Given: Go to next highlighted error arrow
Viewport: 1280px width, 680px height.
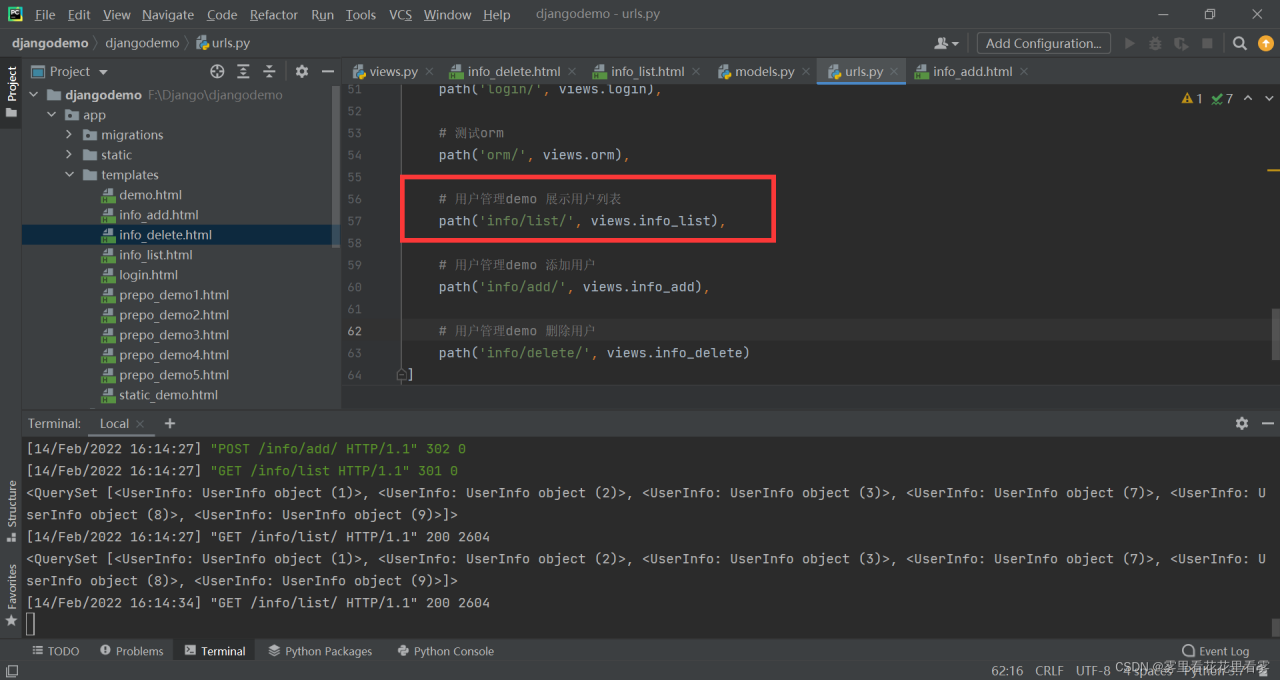Looking at the screenshot, I should coord(1268,98).
